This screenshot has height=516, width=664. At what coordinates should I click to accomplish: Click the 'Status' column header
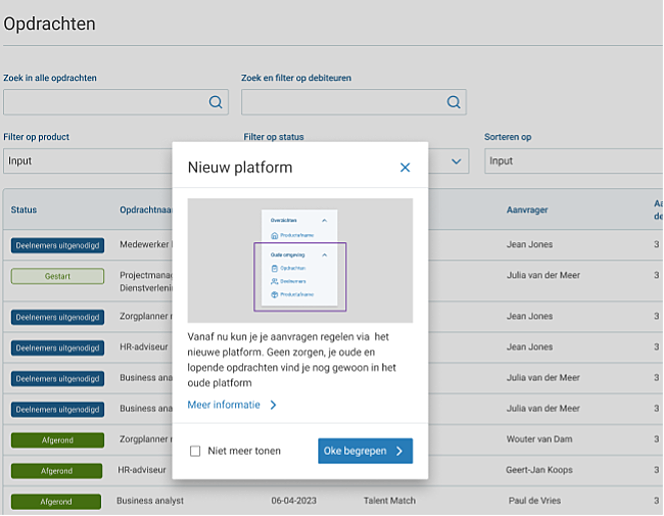[x=24, y=210]
